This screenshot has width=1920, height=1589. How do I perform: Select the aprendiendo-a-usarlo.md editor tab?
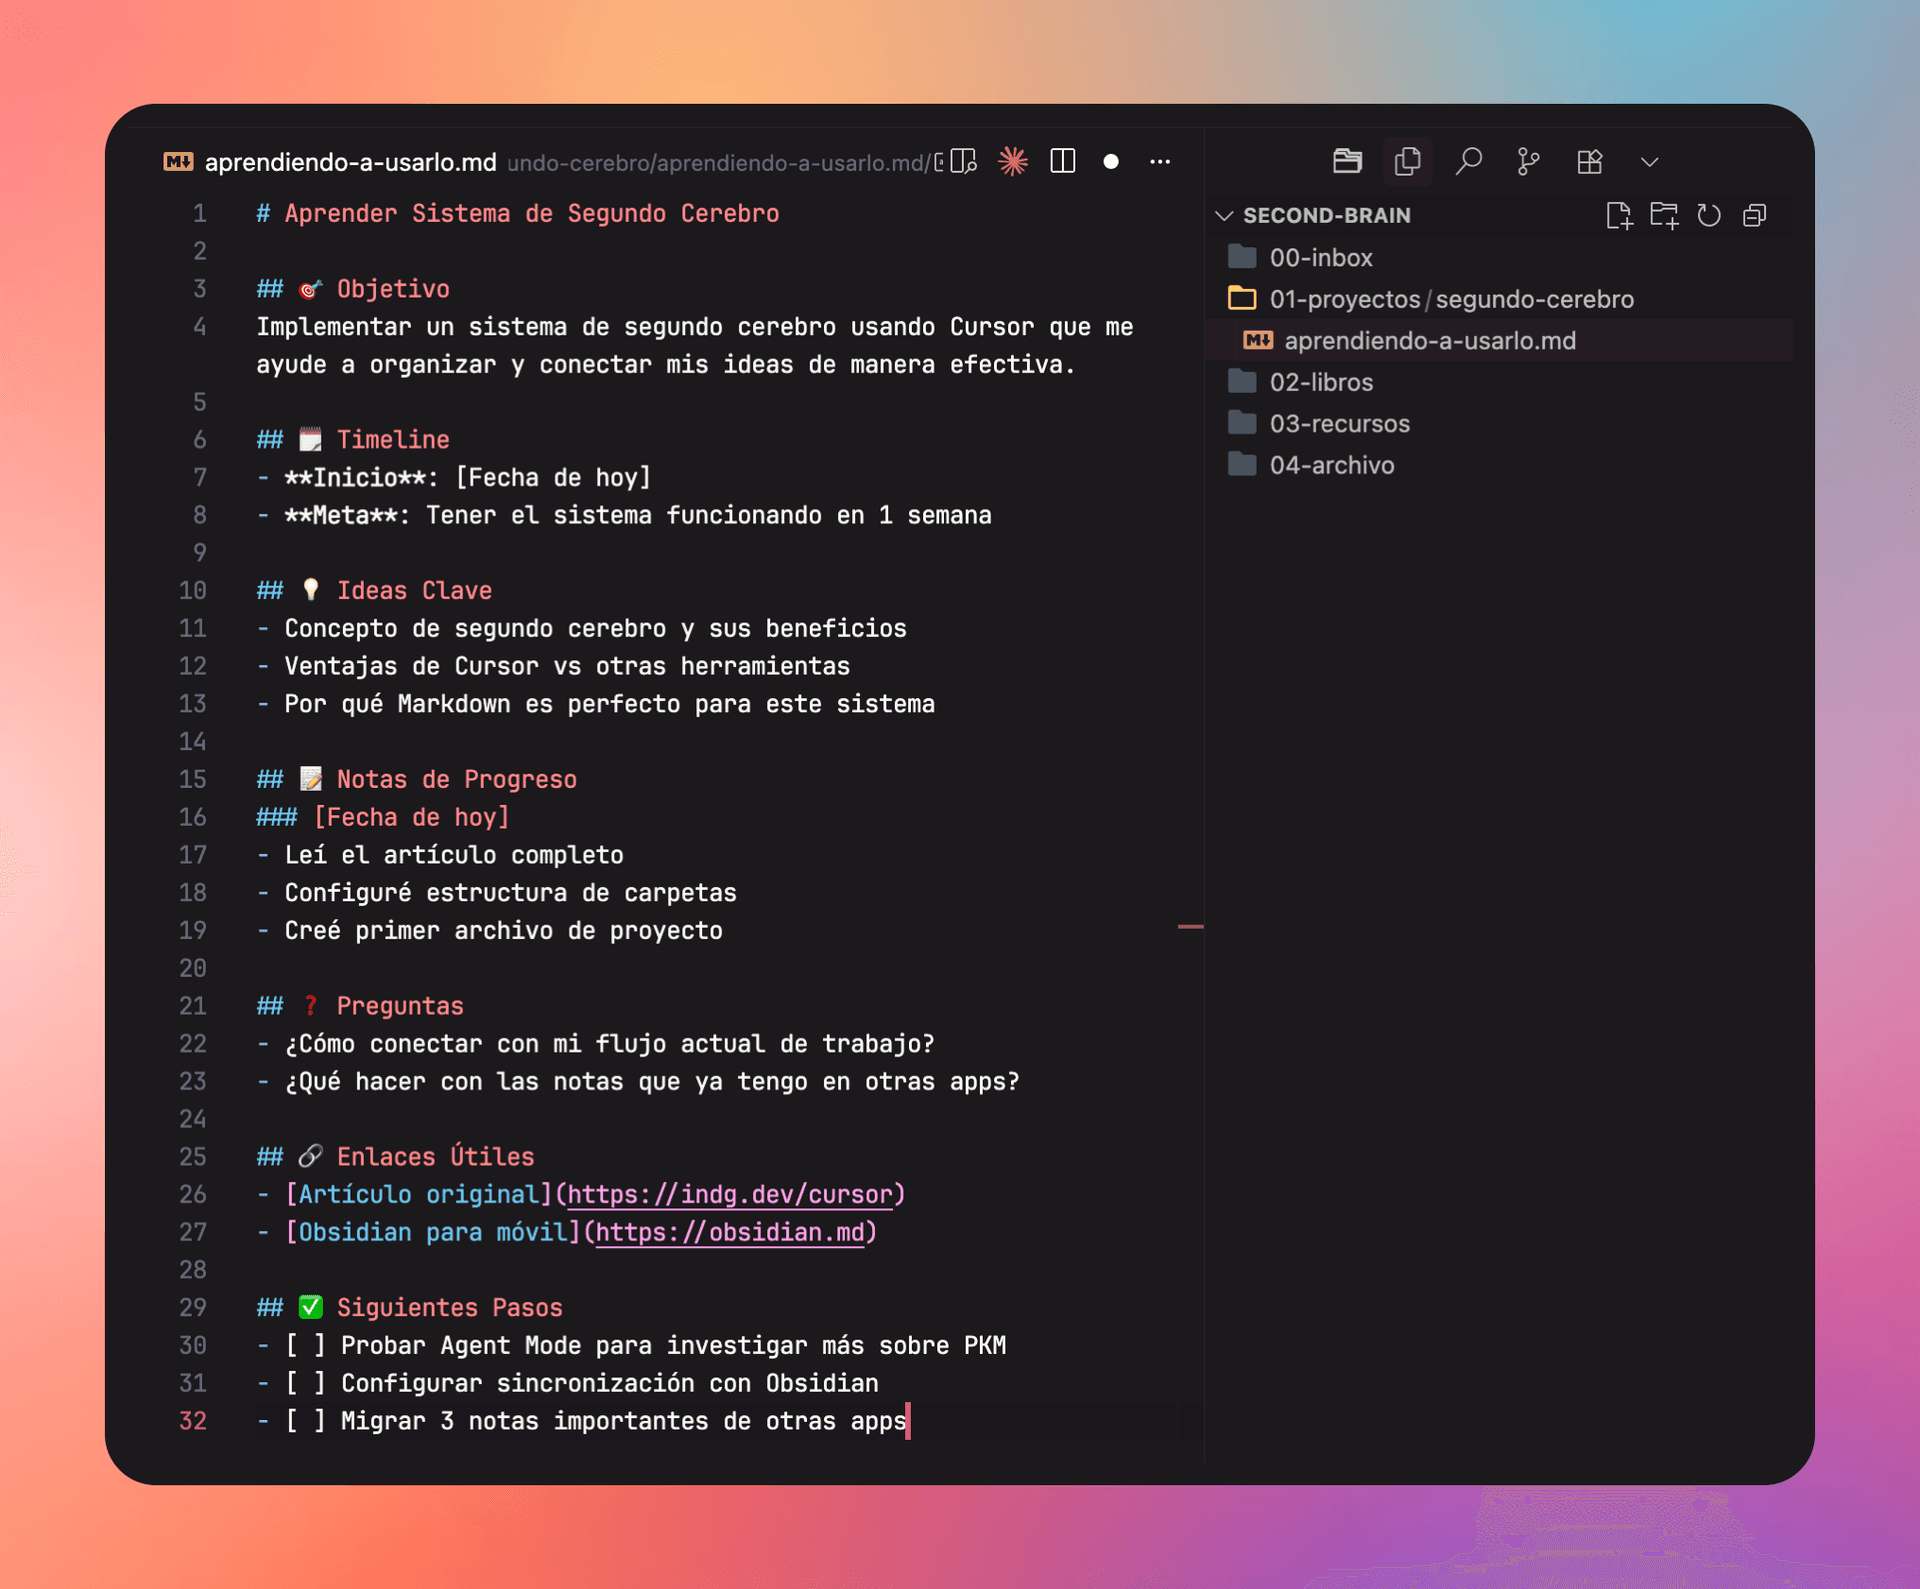click(349, 161)
